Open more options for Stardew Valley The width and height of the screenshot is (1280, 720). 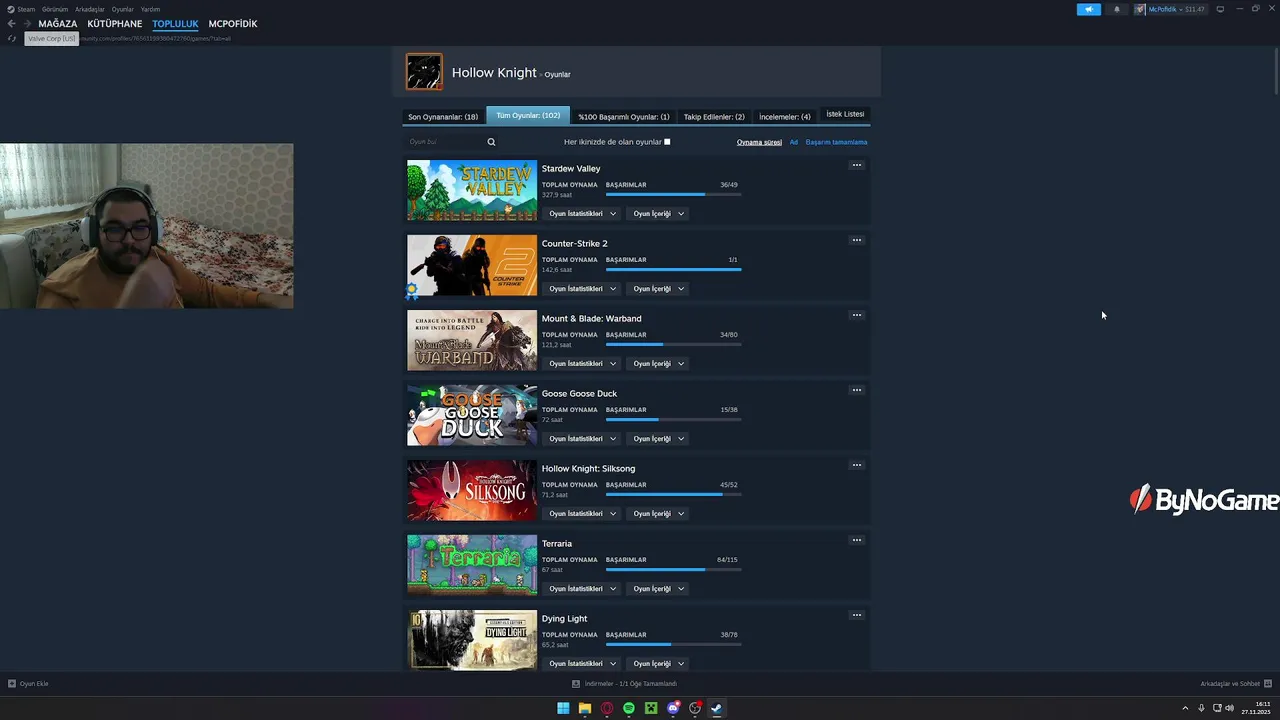pos(856,165)
